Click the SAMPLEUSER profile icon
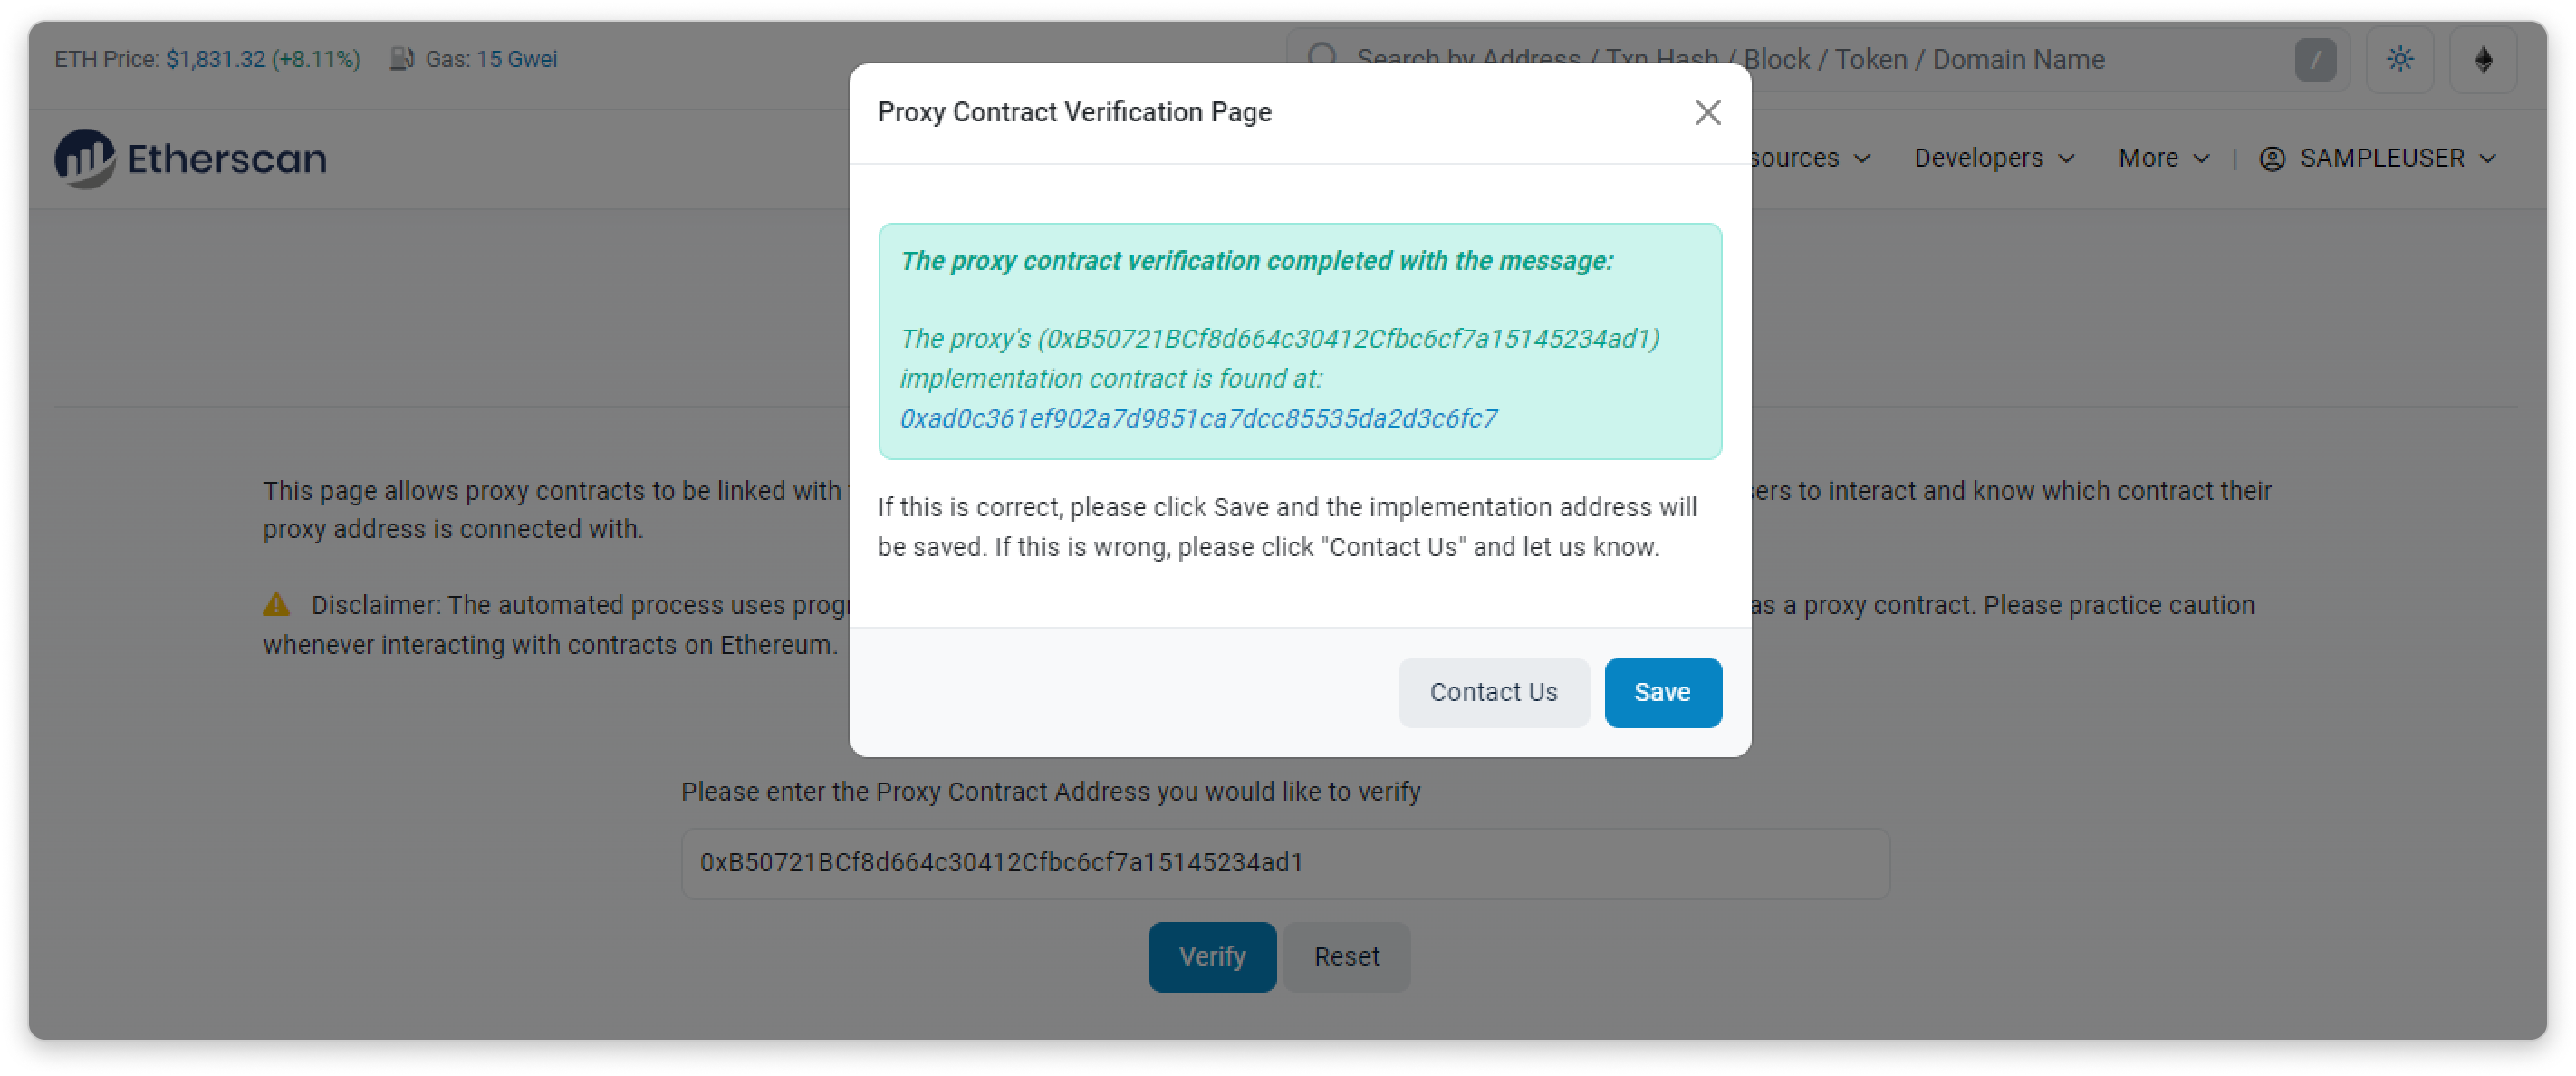2576x1076 pixels. 2272,159
